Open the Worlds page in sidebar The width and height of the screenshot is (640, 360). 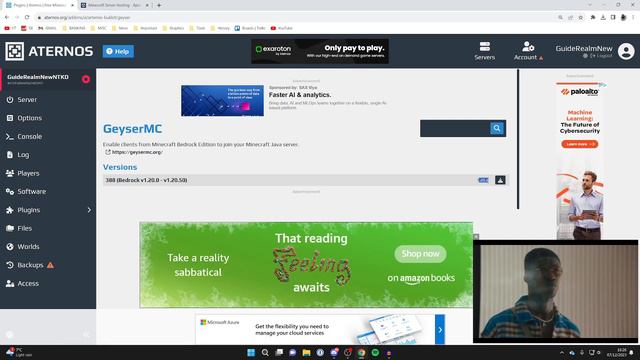pos(28,247)
